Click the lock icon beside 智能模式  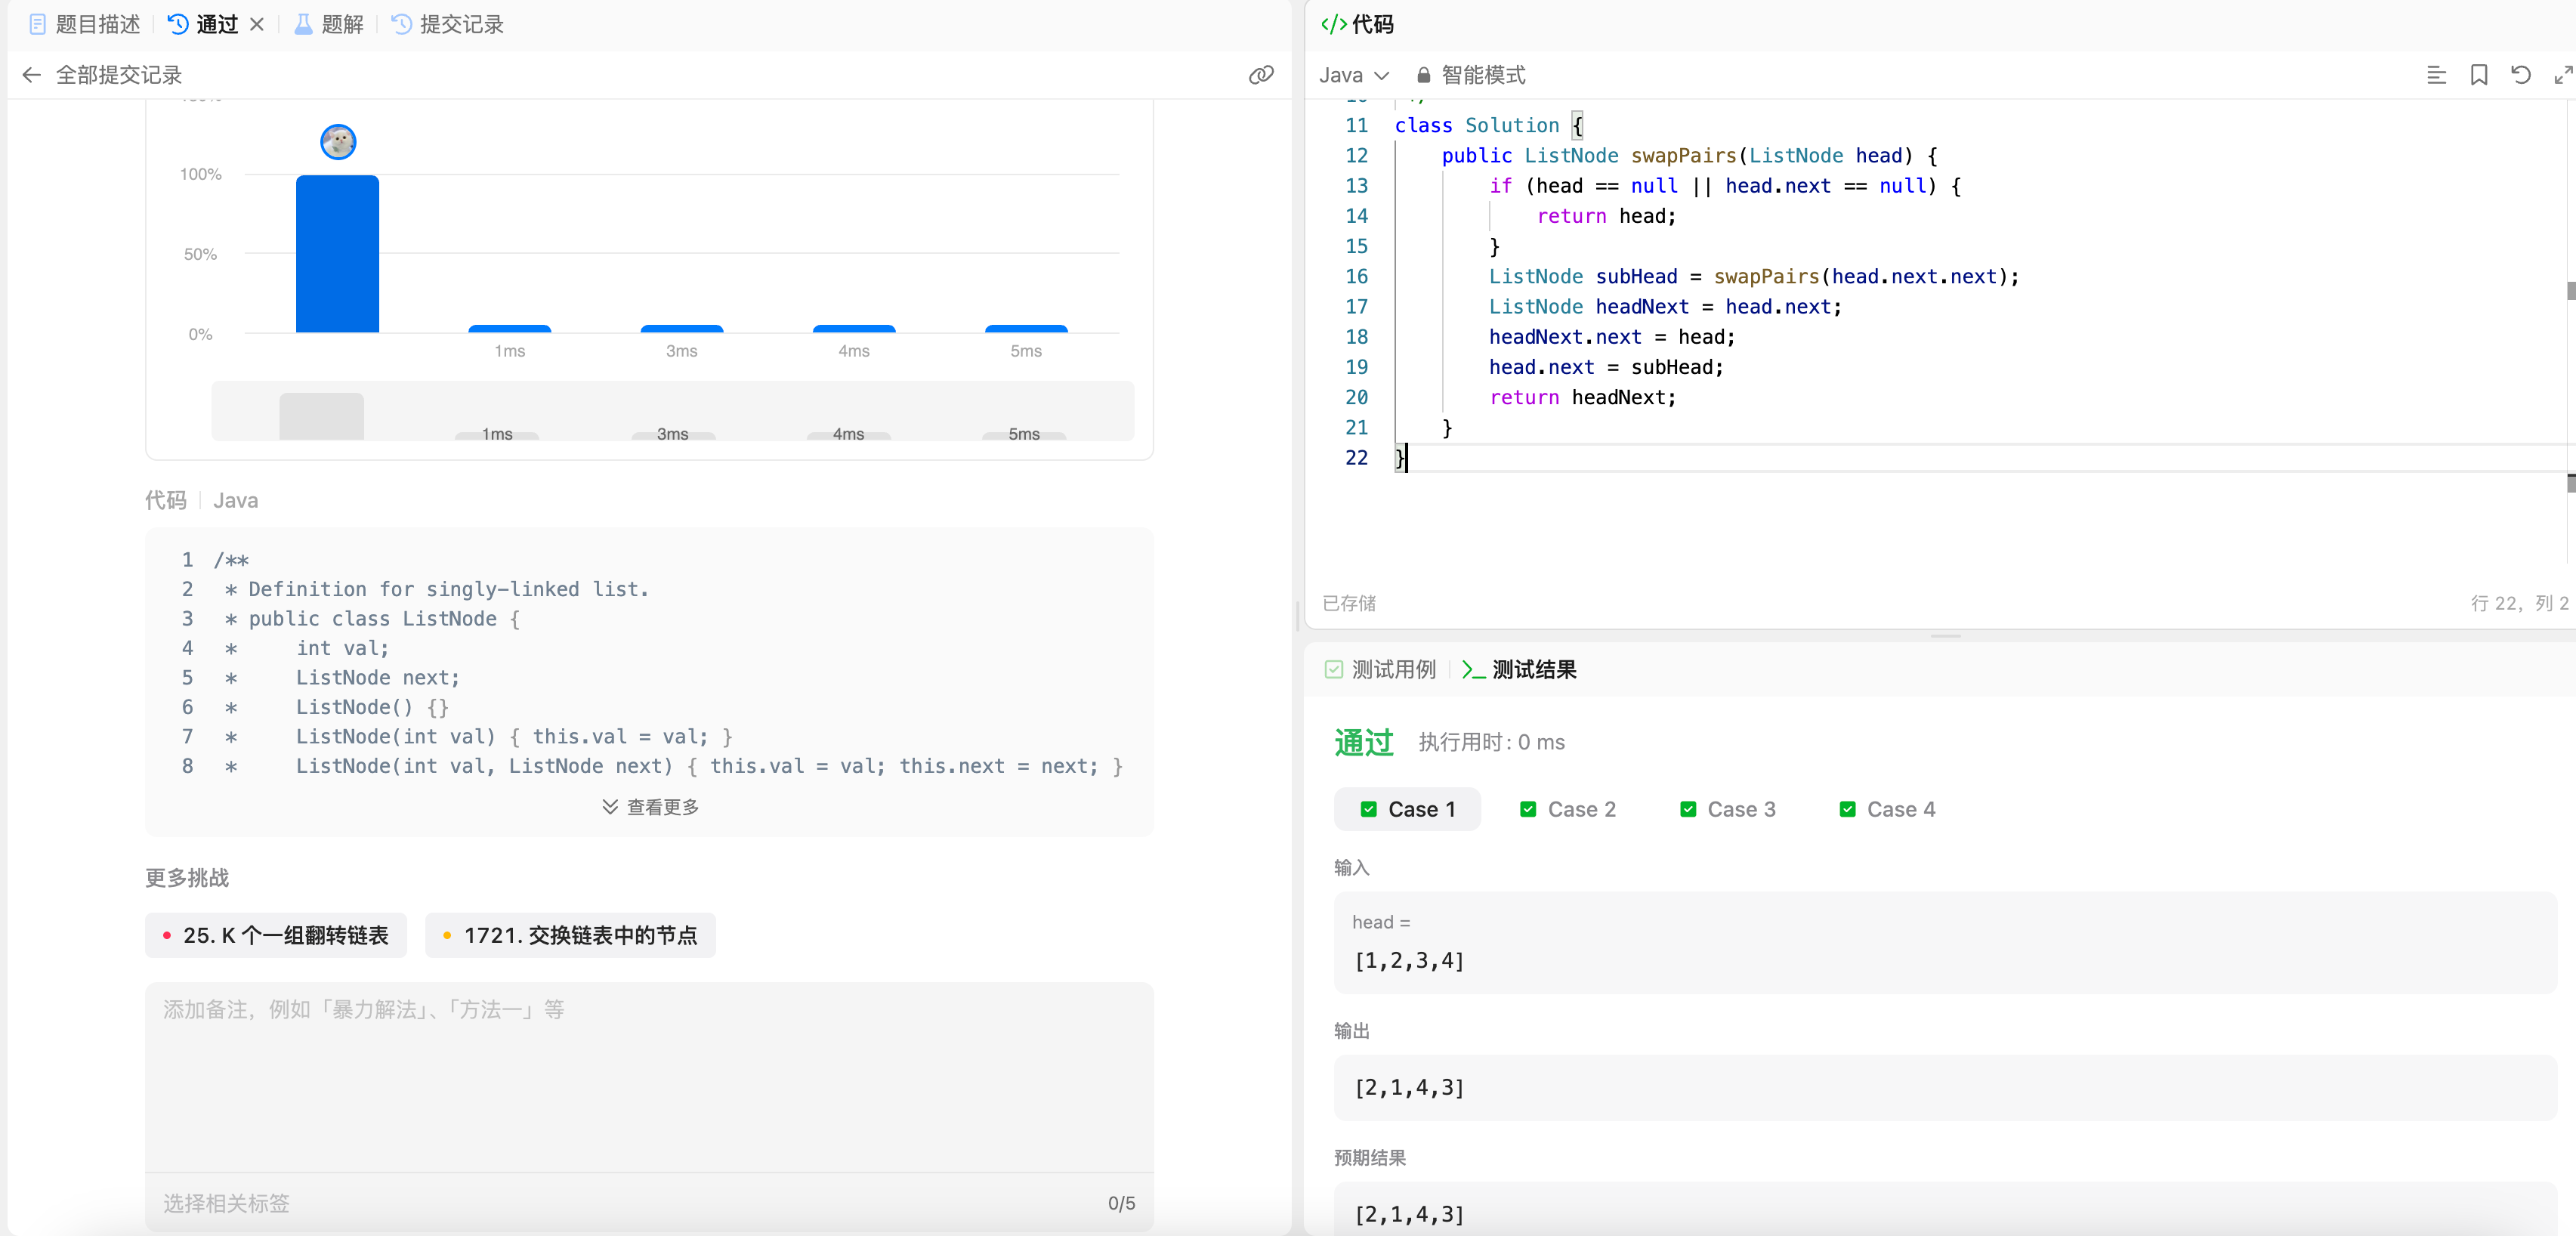point(1423,75)
